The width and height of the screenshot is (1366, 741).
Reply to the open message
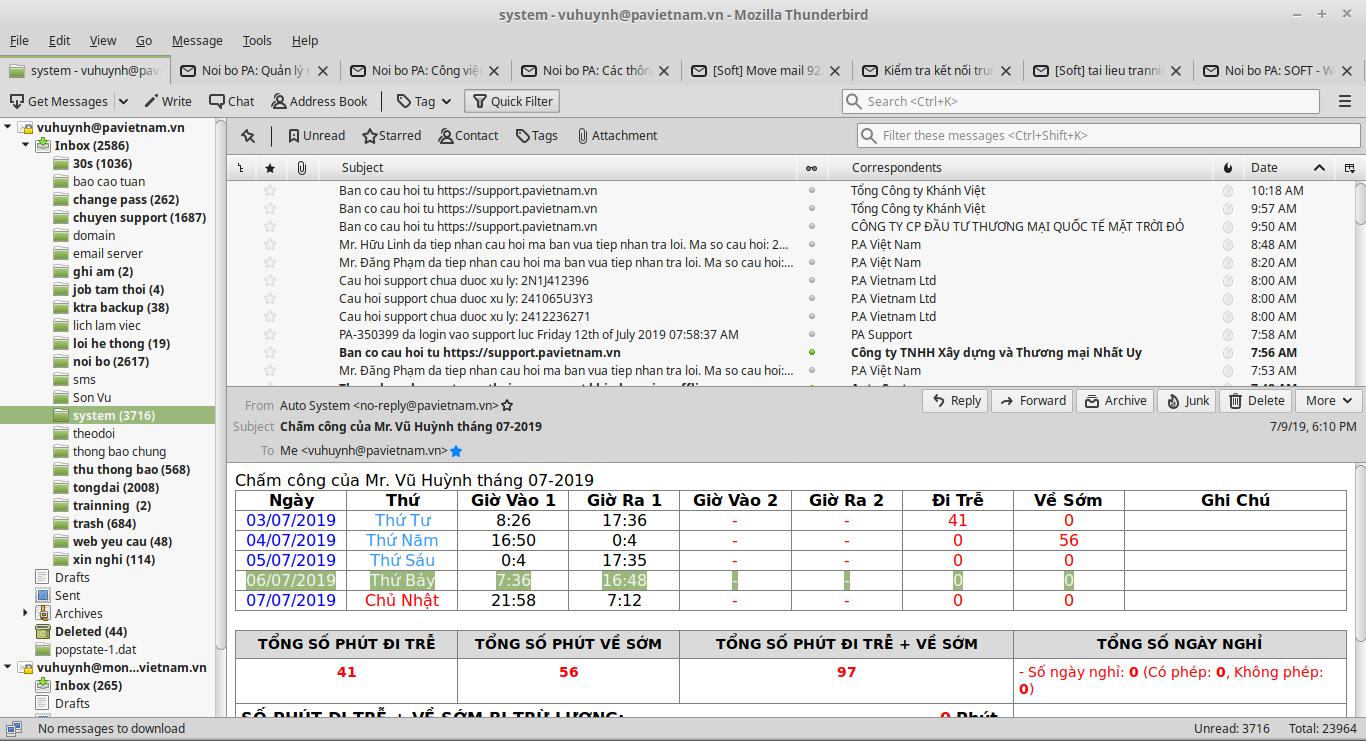955,401
